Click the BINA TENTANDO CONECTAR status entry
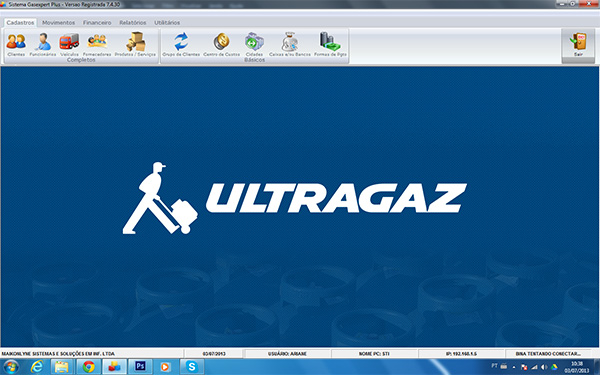 548,354
